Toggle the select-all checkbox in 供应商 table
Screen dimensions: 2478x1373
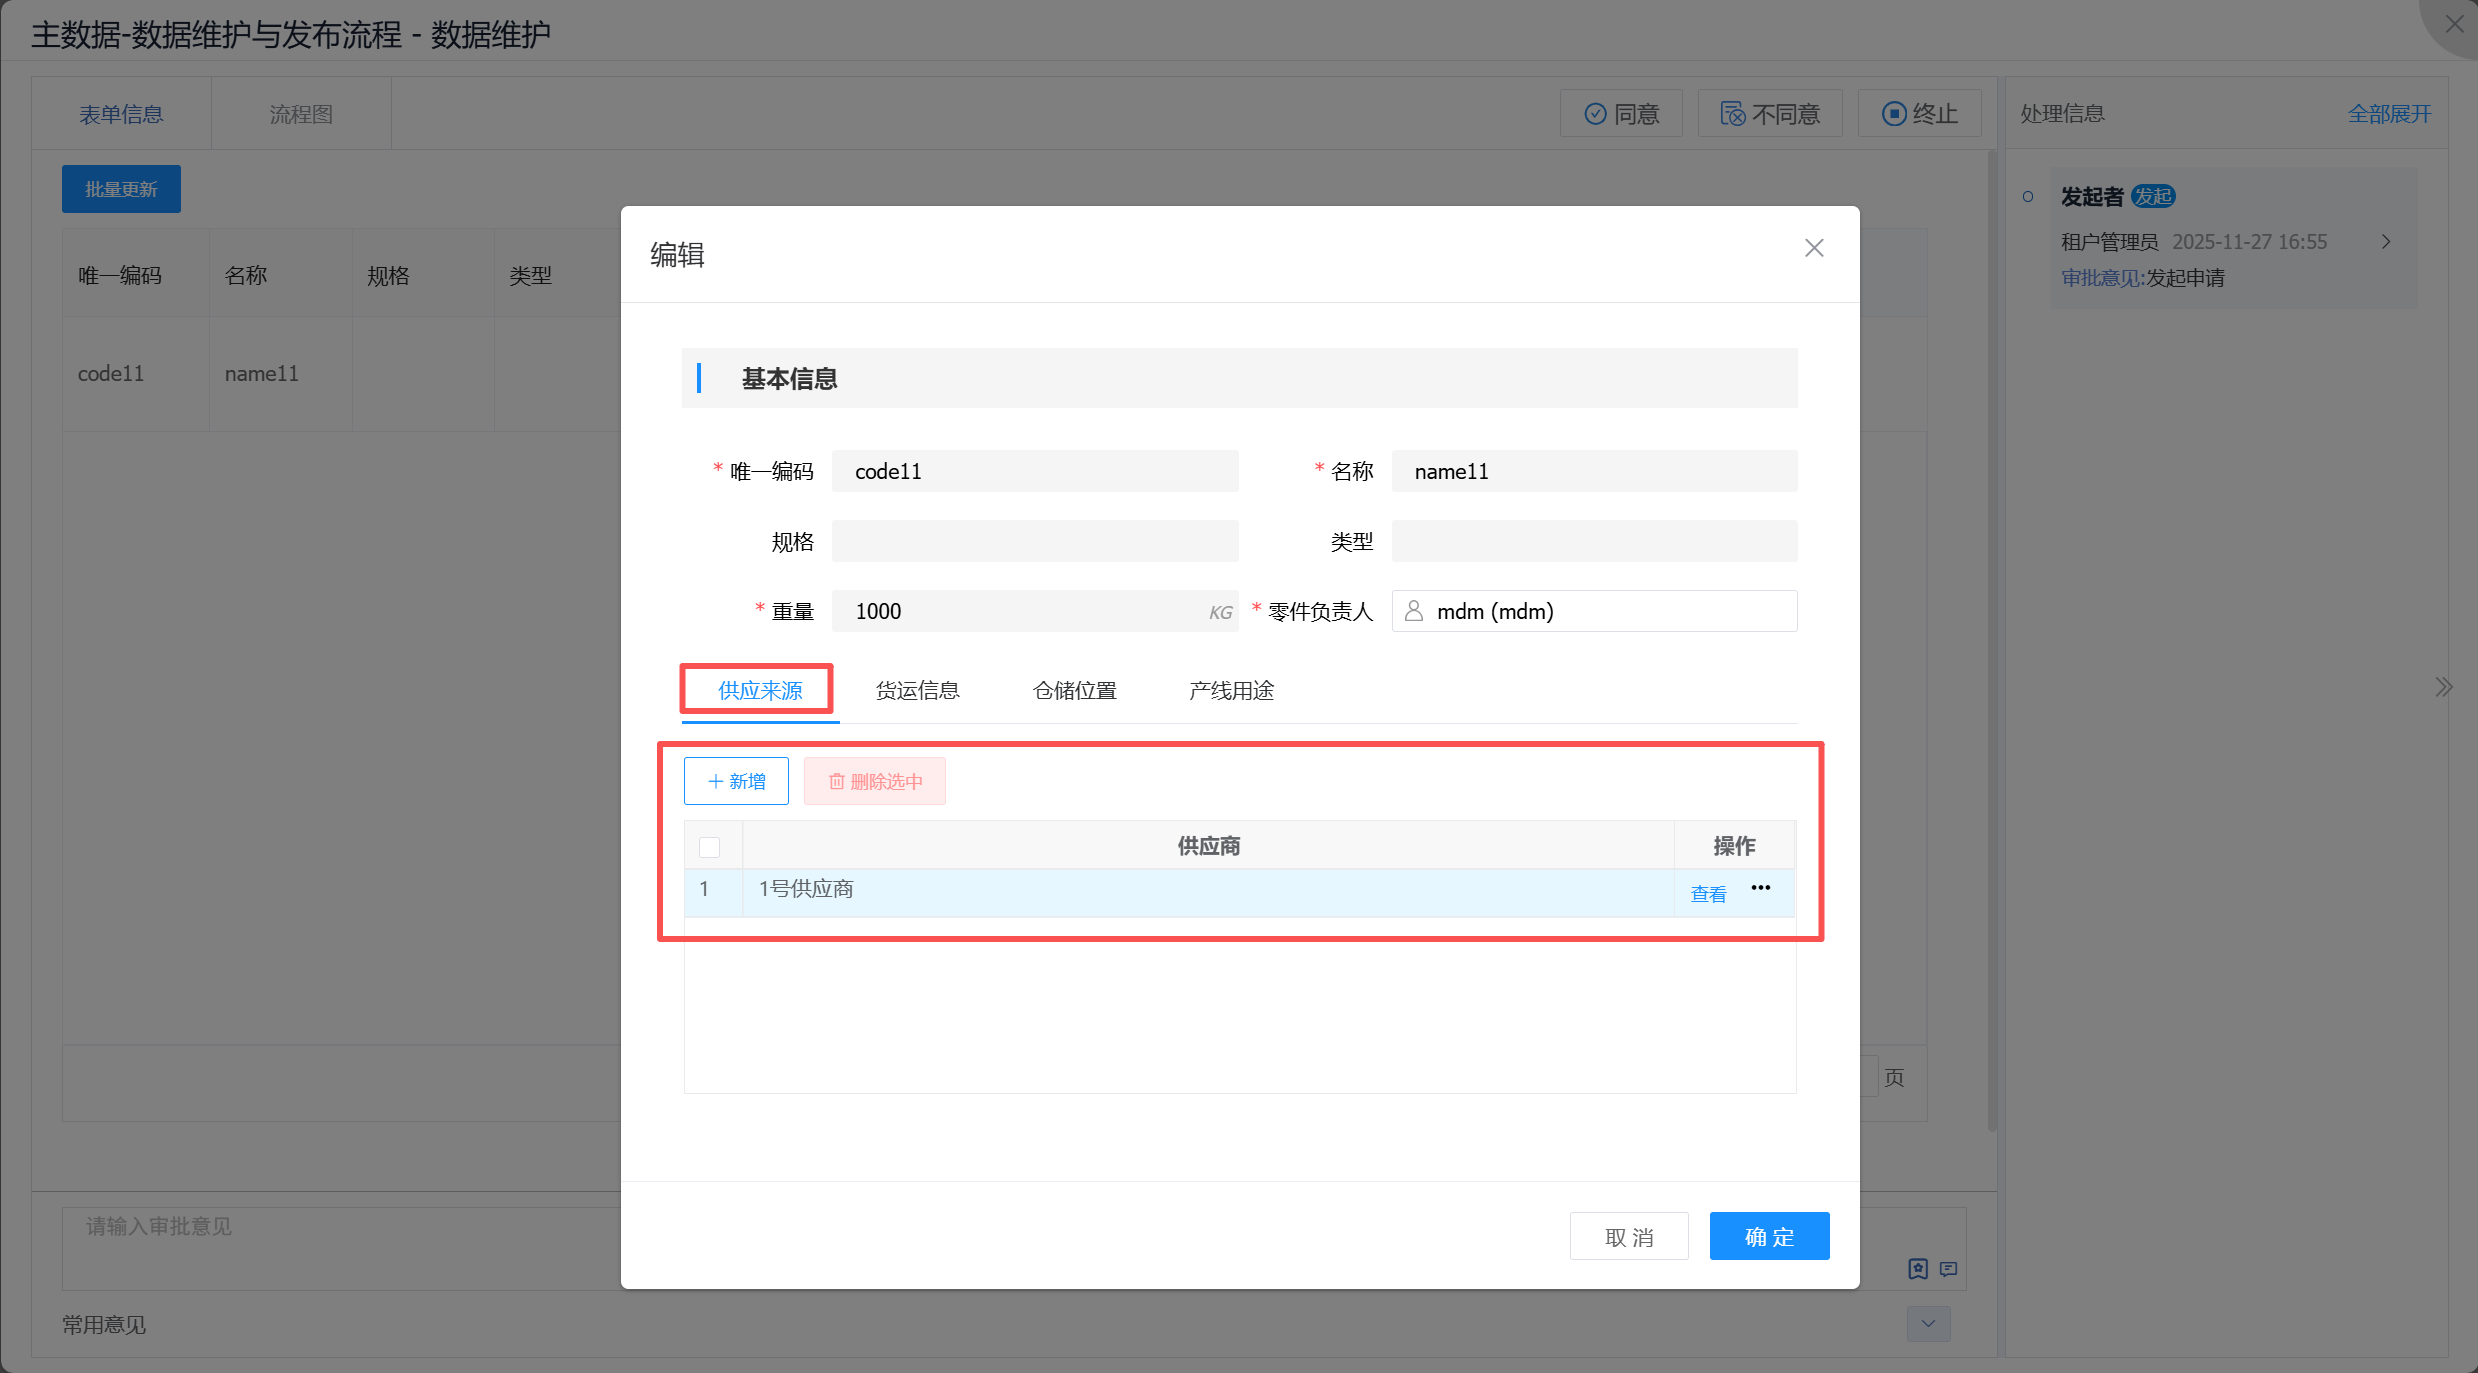pos(709,847)
